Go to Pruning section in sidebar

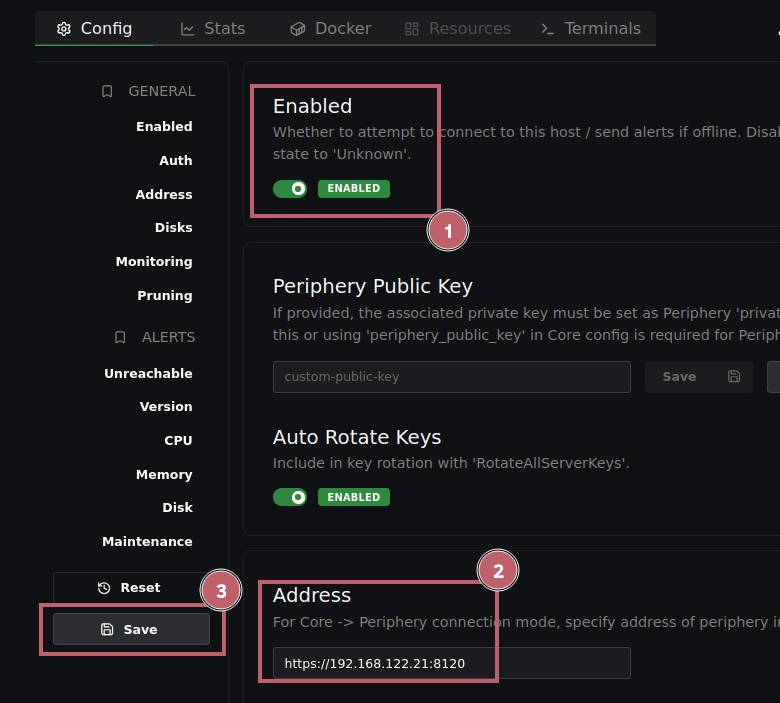coord(164,295)
